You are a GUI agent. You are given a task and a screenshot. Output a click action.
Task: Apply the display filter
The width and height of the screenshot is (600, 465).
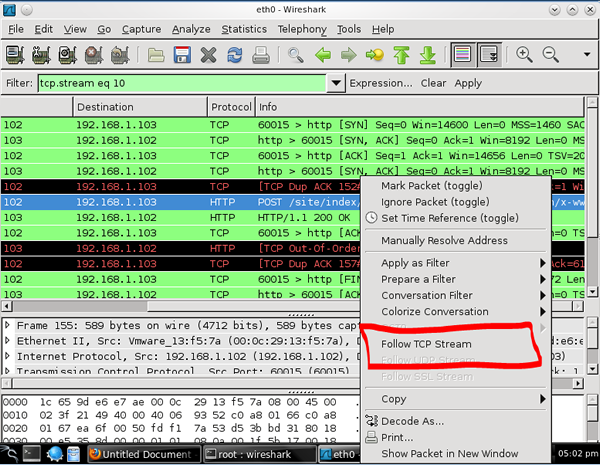(x=468, y=83)
